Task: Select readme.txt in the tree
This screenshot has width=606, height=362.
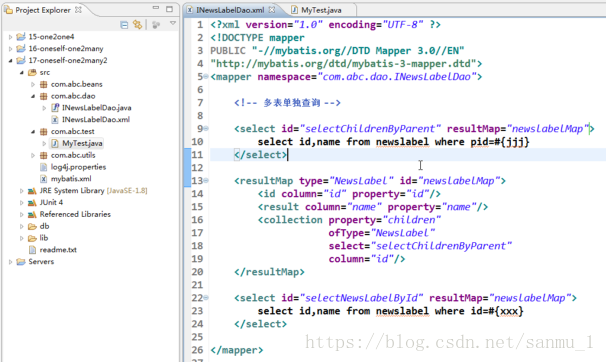Action: tap(58, 250)
